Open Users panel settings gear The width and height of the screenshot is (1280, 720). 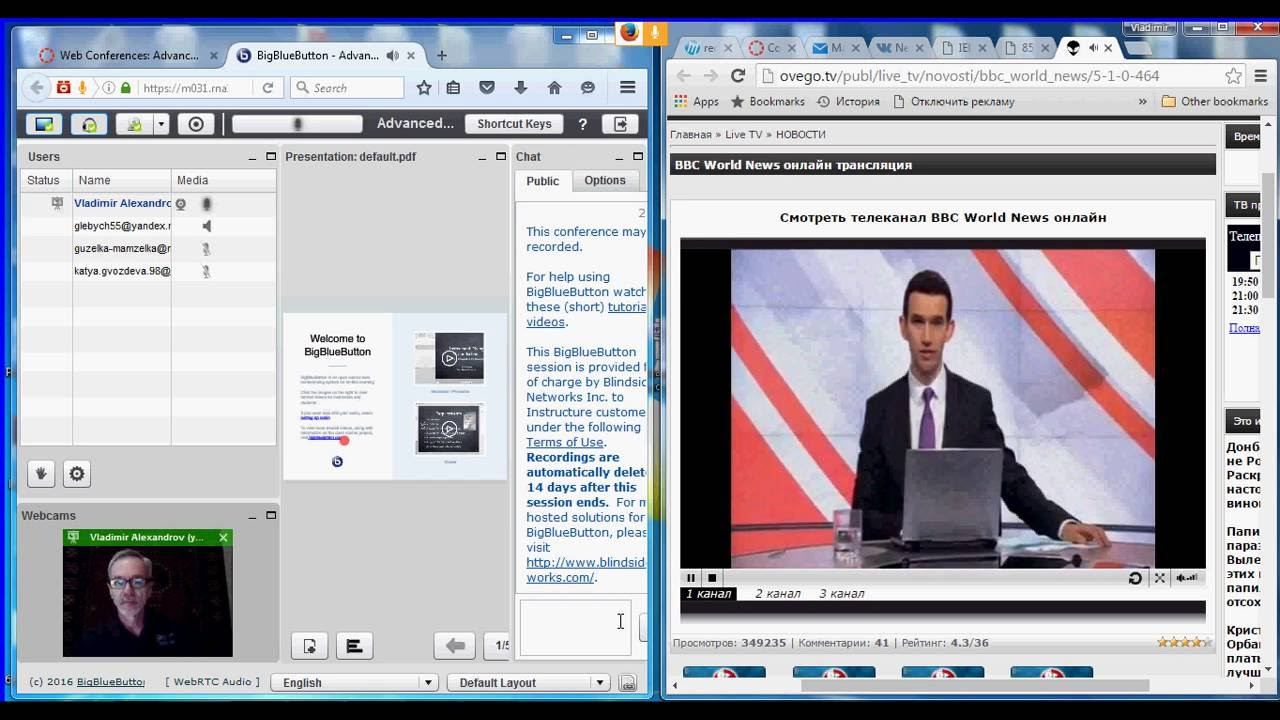click(77, 474)
